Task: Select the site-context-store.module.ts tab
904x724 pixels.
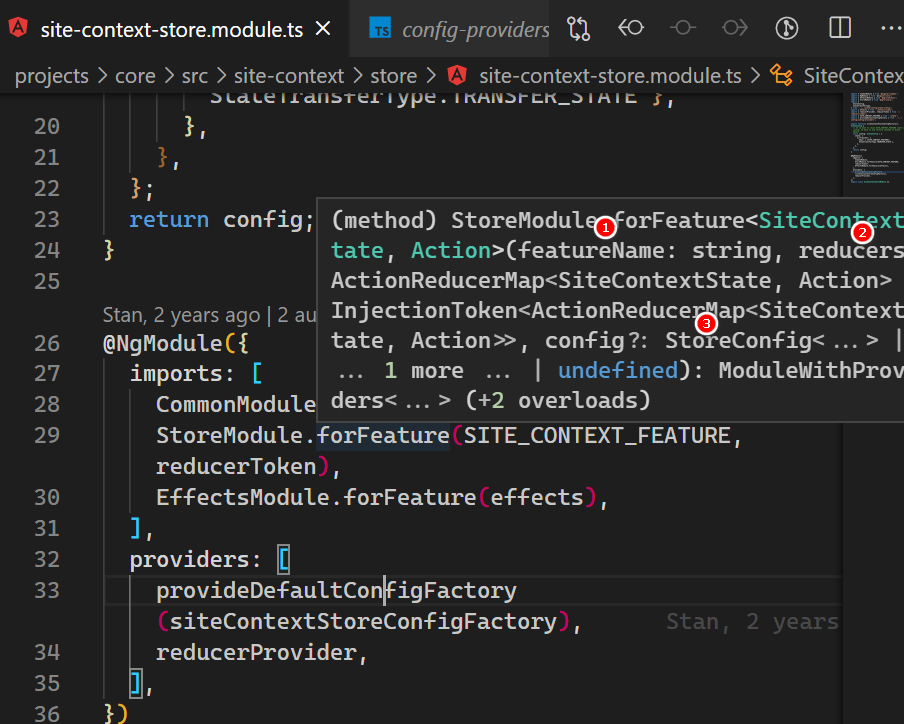Action: tap(172, 29)
